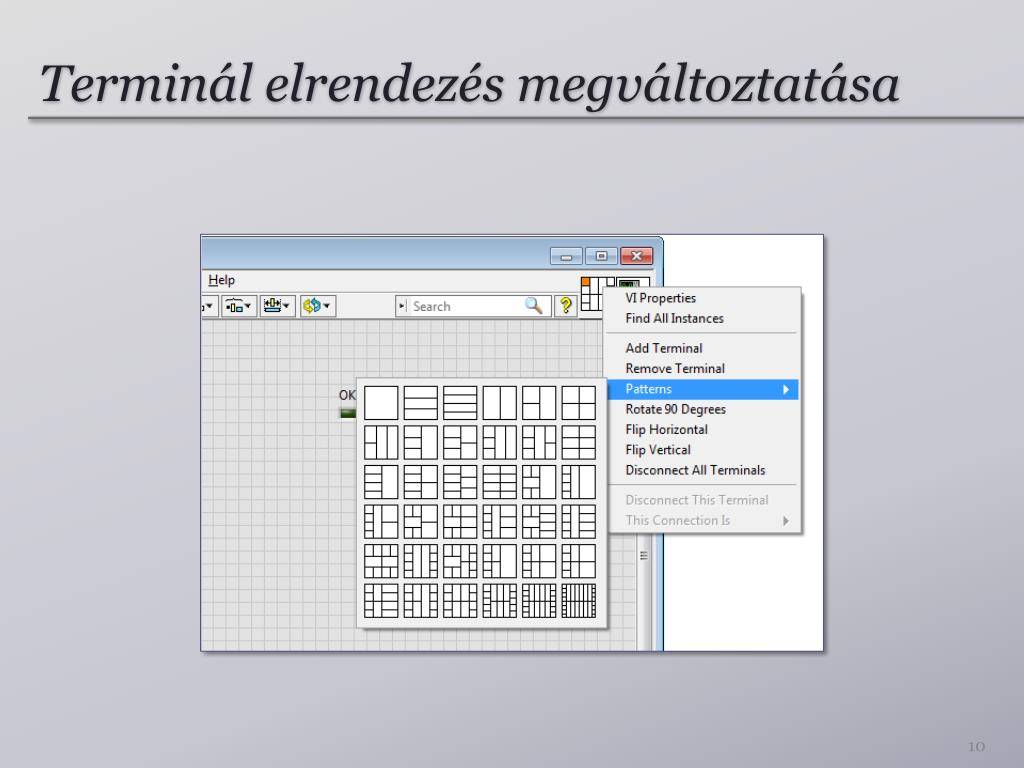Viewport: 1024px width, 768px height.
Task: Open the Resize Objects dropdown
Action: pos(277,306)
